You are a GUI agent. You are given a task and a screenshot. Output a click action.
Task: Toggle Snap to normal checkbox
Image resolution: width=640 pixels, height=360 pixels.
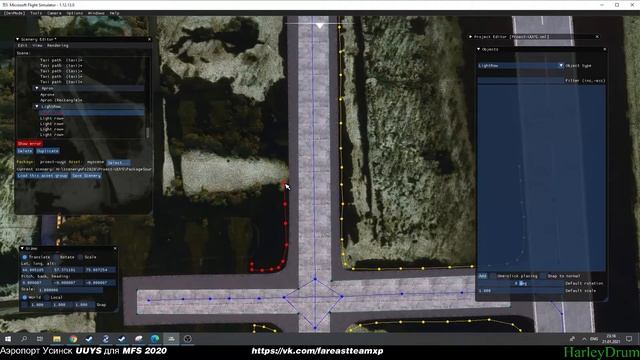543,276
